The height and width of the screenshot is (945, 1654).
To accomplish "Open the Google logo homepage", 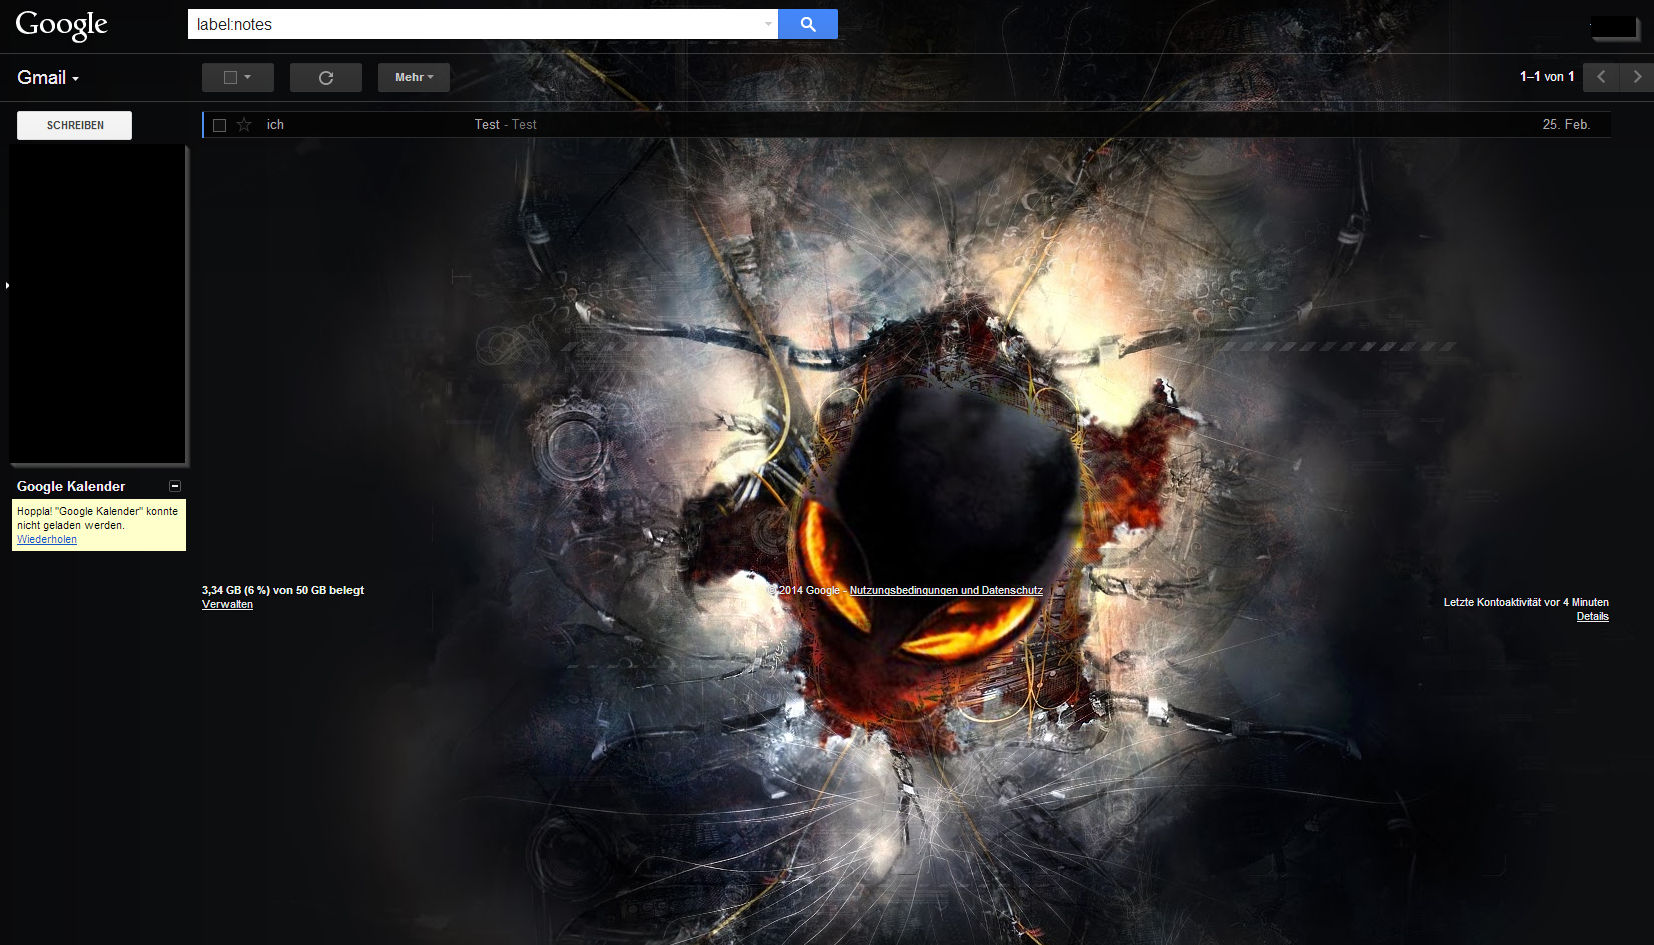I will click(61, 25).
